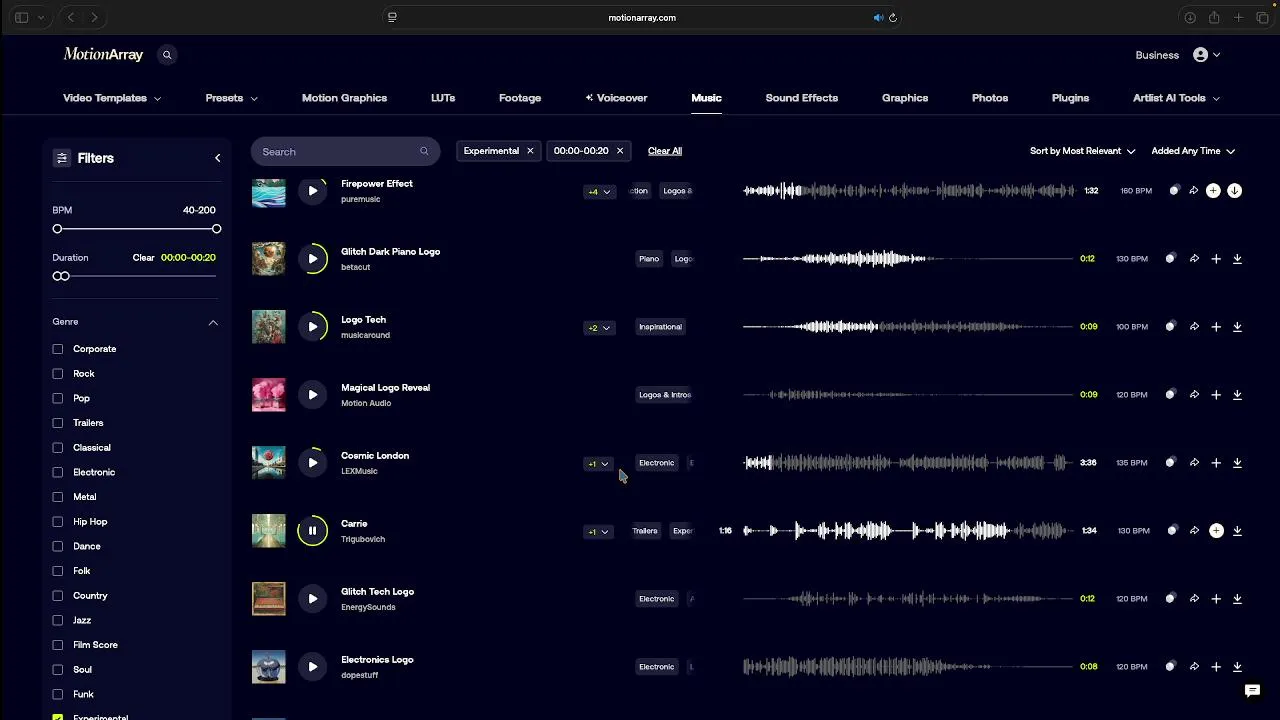
Task: Click the music Search input field
Action: click(x=345, y=152)
